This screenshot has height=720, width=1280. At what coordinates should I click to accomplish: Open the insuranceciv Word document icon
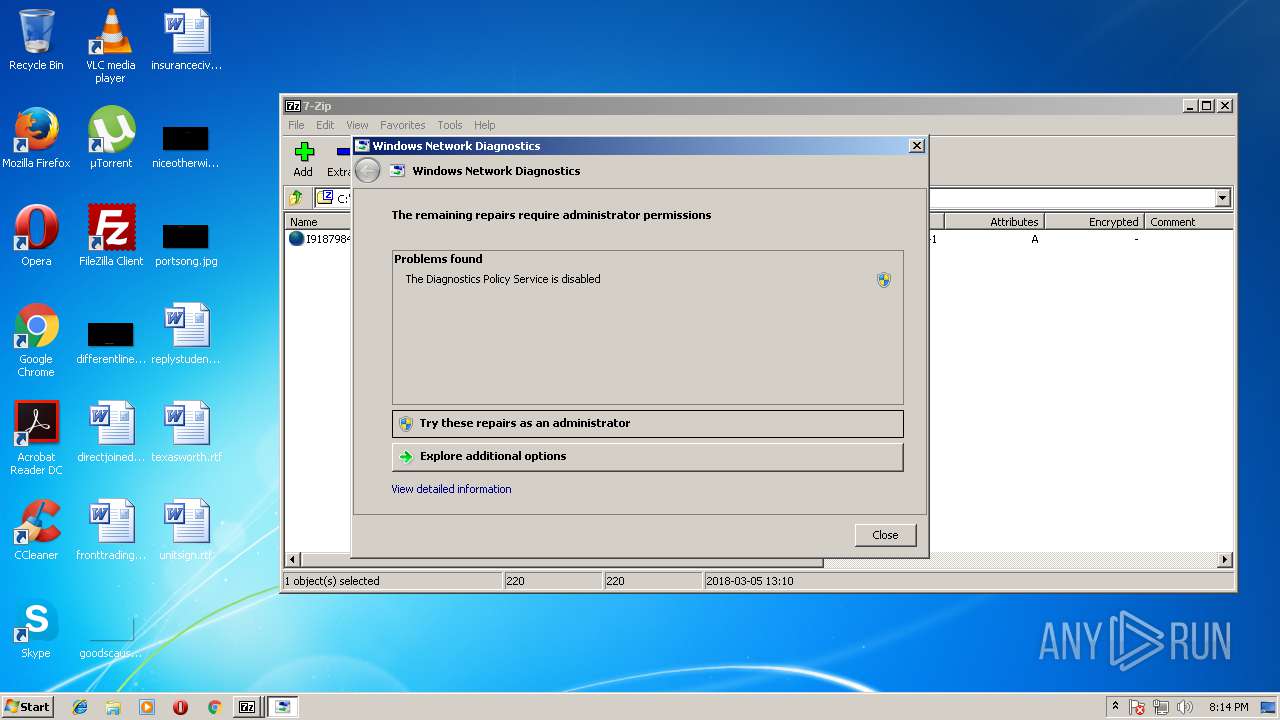186,40
